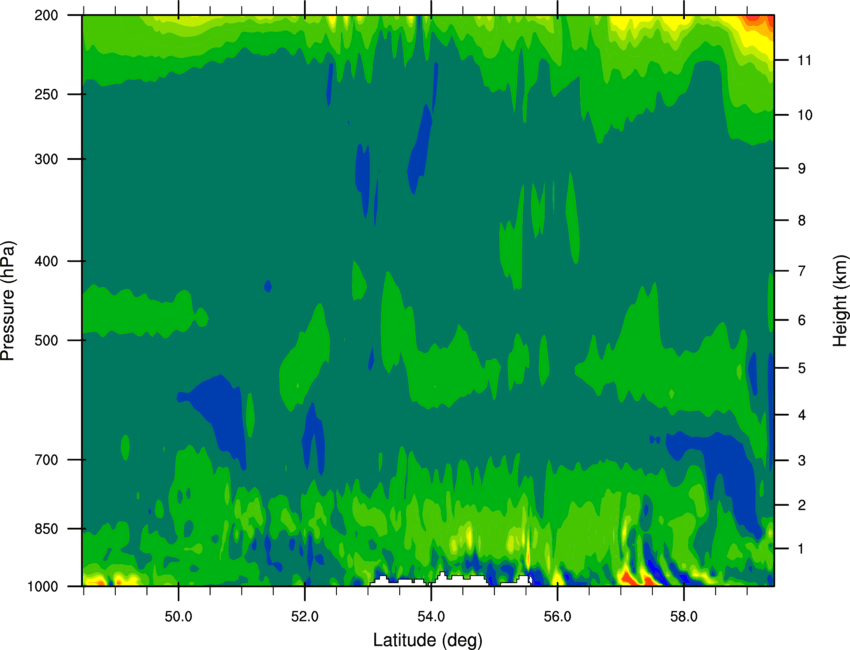Viewport: 850px width, 650px height.
Task: Click the Height (km) axis title
Action: tap(840, 301)
